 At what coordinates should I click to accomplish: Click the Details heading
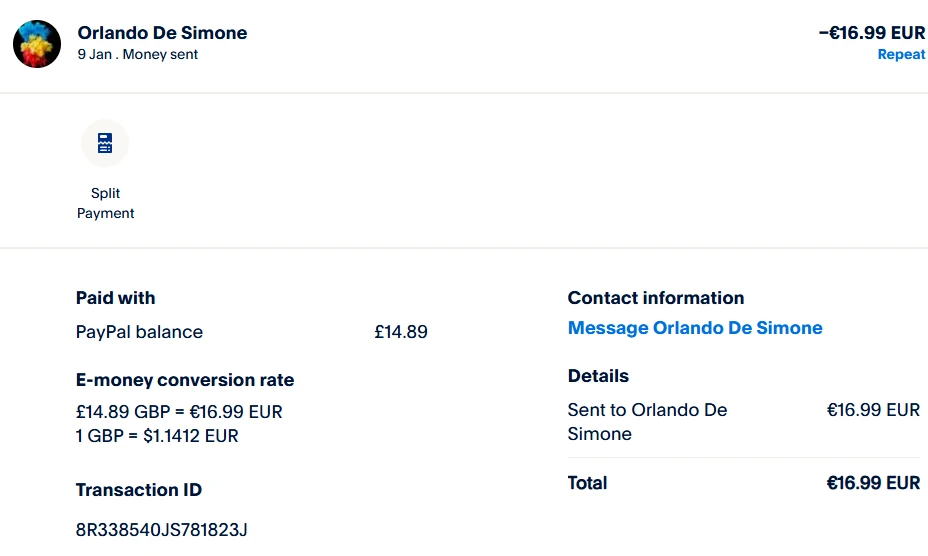(598, 376)
